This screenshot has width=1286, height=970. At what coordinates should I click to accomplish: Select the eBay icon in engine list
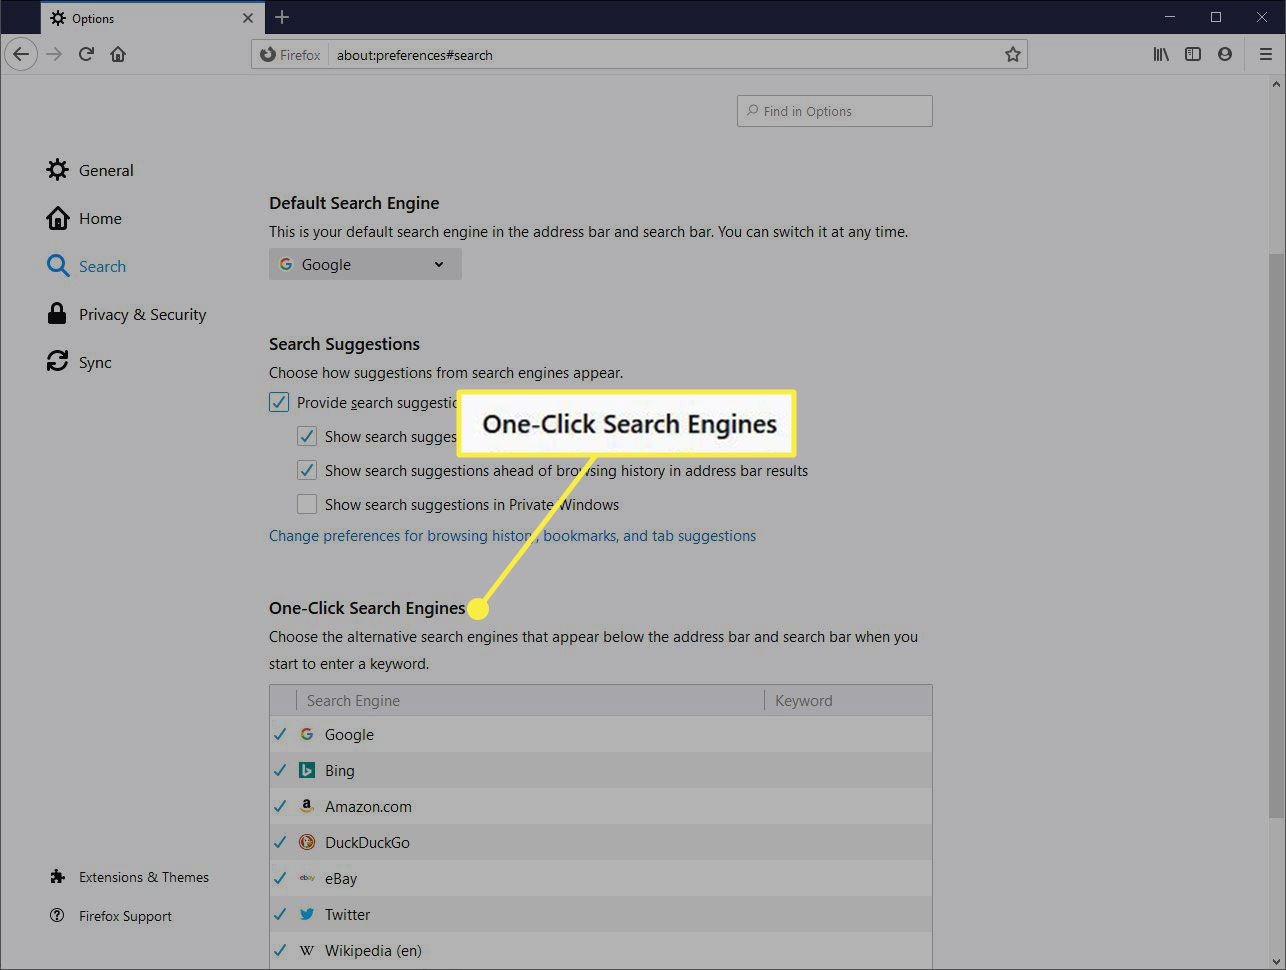[307, 878]
